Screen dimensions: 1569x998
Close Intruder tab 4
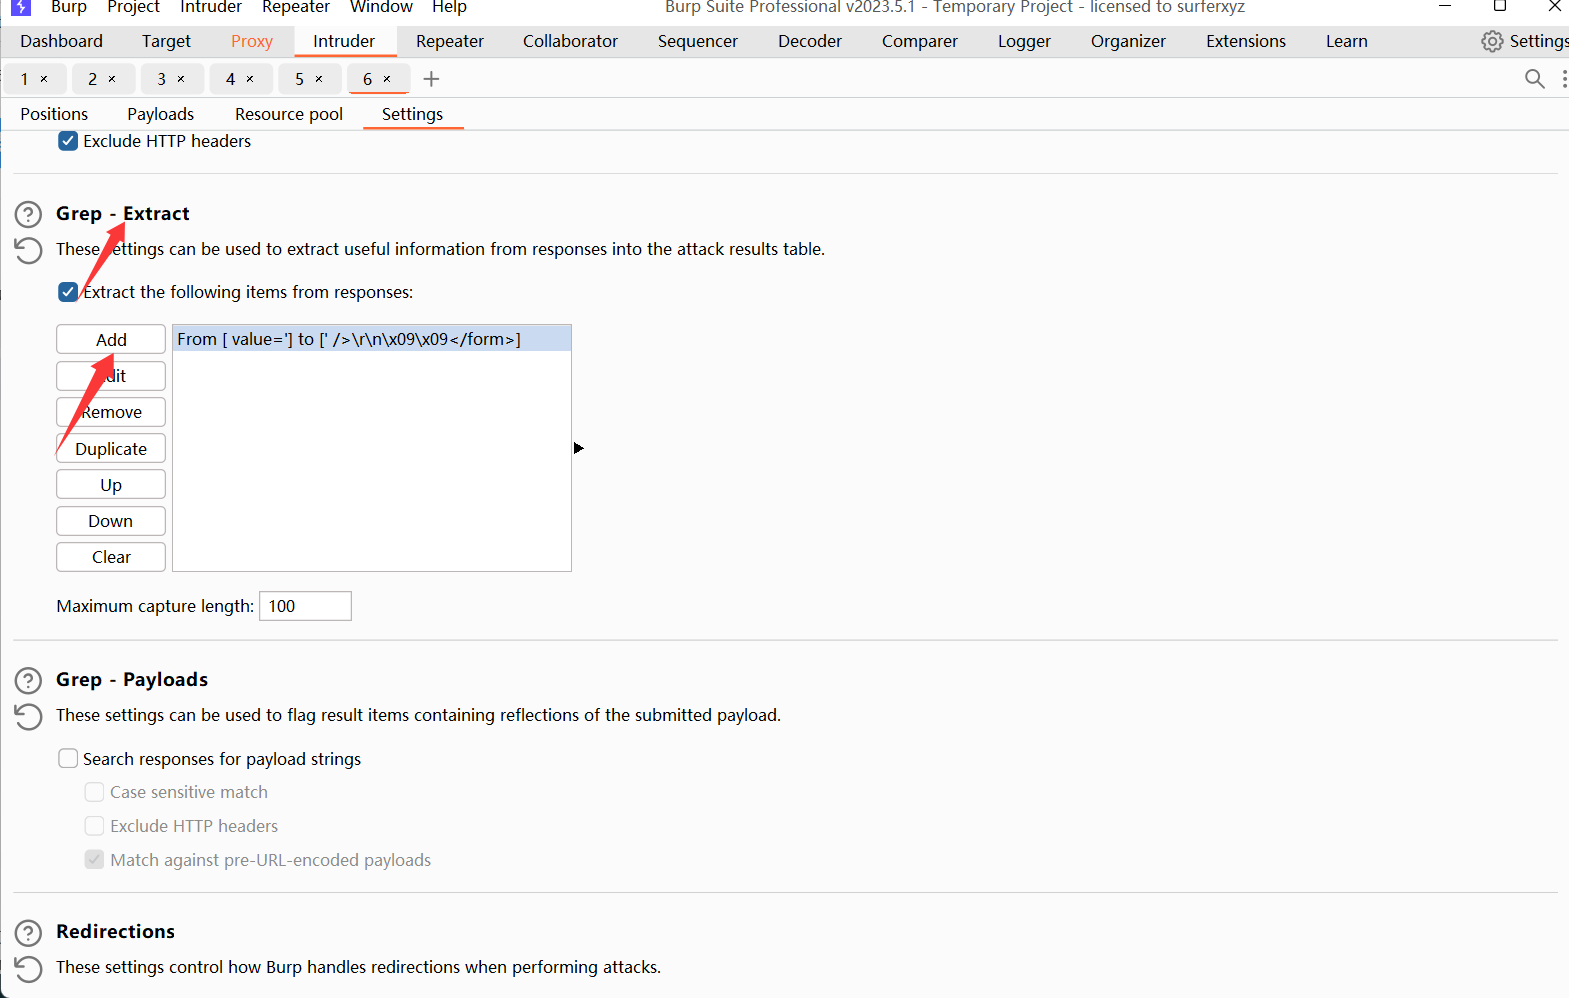[250, 79]
